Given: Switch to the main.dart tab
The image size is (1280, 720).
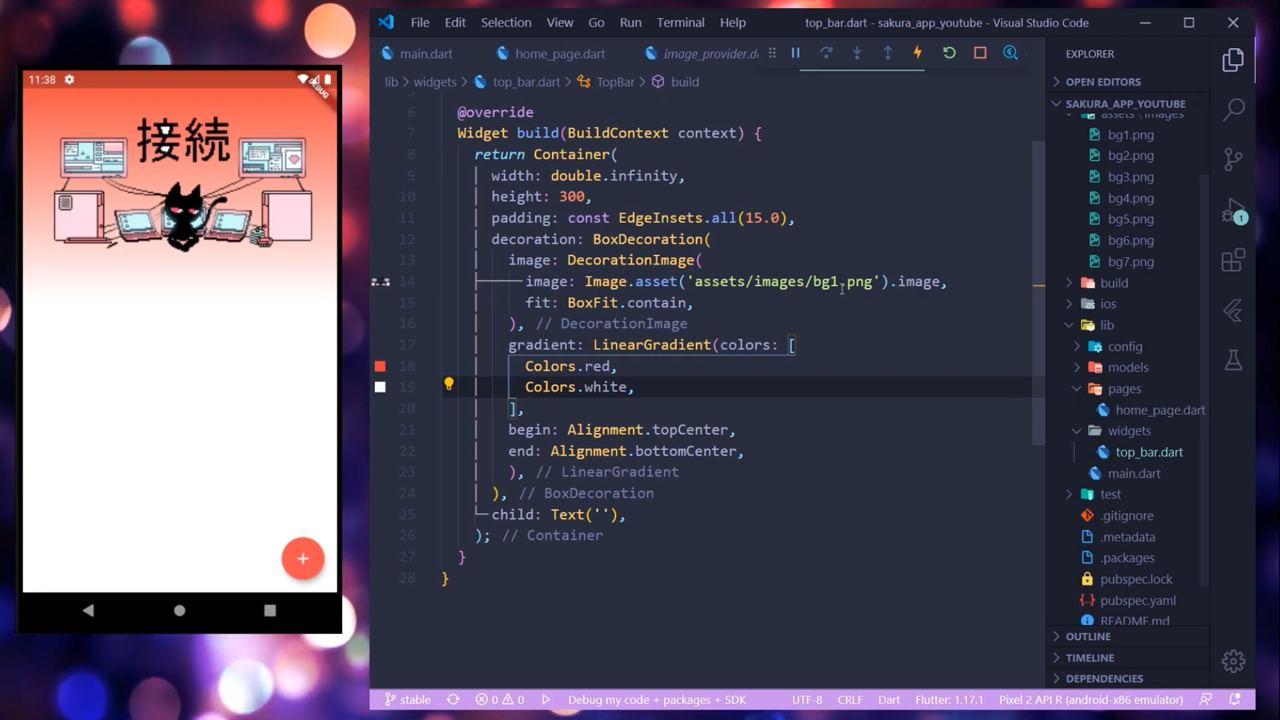Looking at the screenshot, I should click(x=417, y=54).
